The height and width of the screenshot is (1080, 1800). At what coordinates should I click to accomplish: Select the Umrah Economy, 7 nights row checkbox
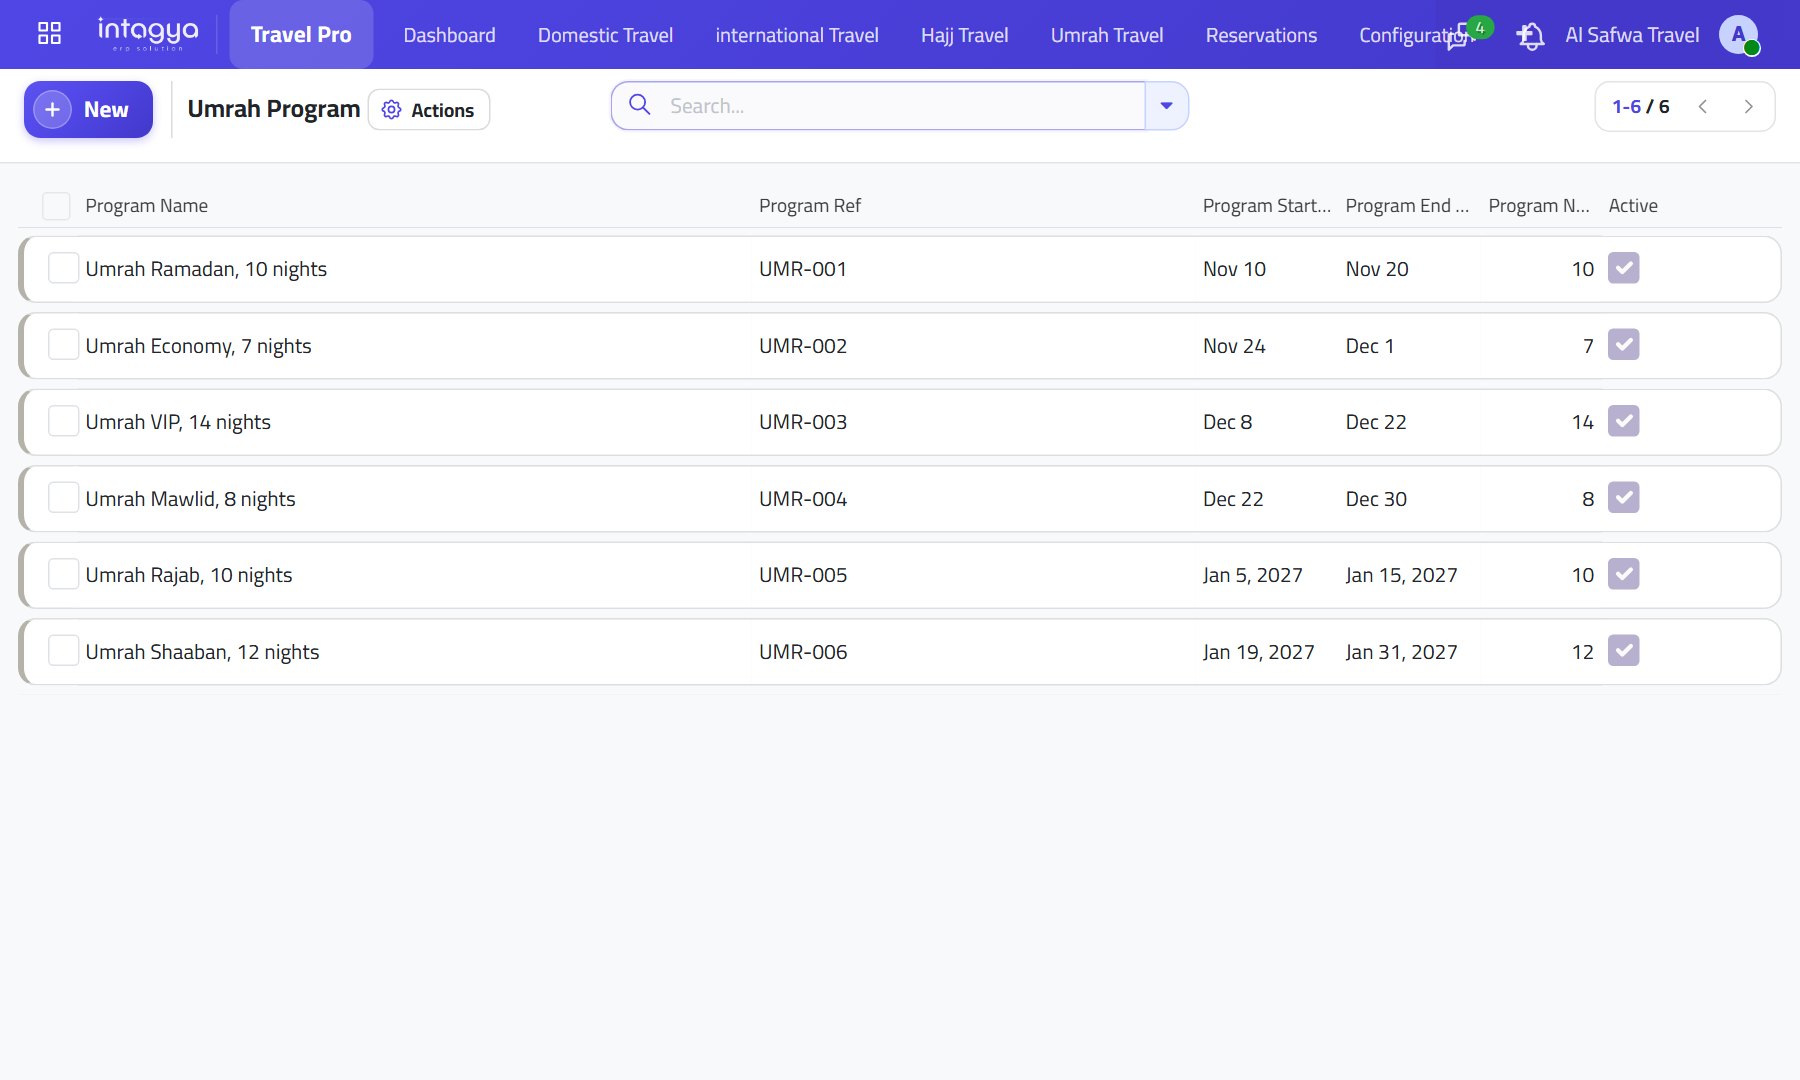pos(64,345)
